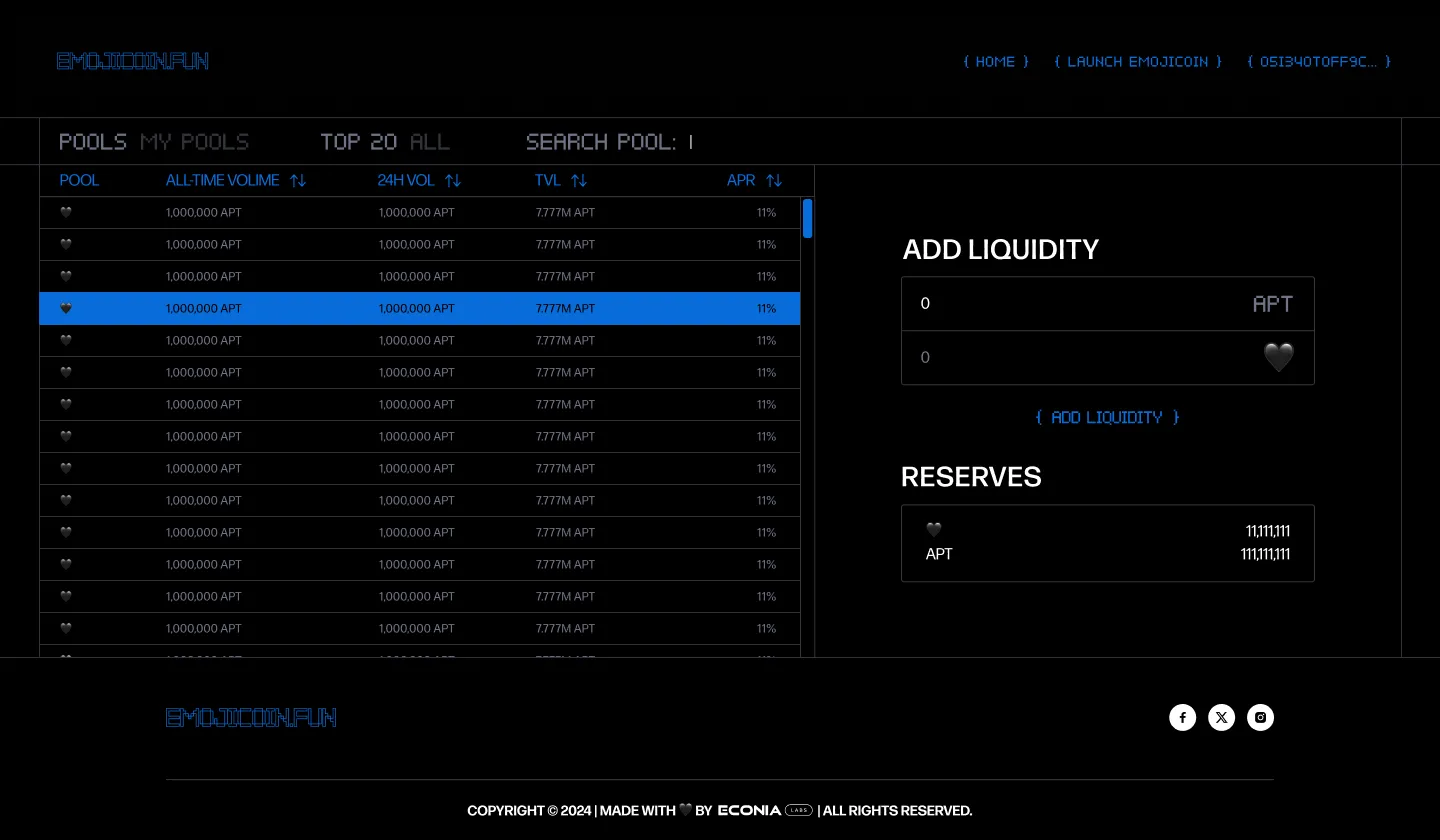
Task: Click the pool list scrollbar thumb
Action: click(807, 218)
